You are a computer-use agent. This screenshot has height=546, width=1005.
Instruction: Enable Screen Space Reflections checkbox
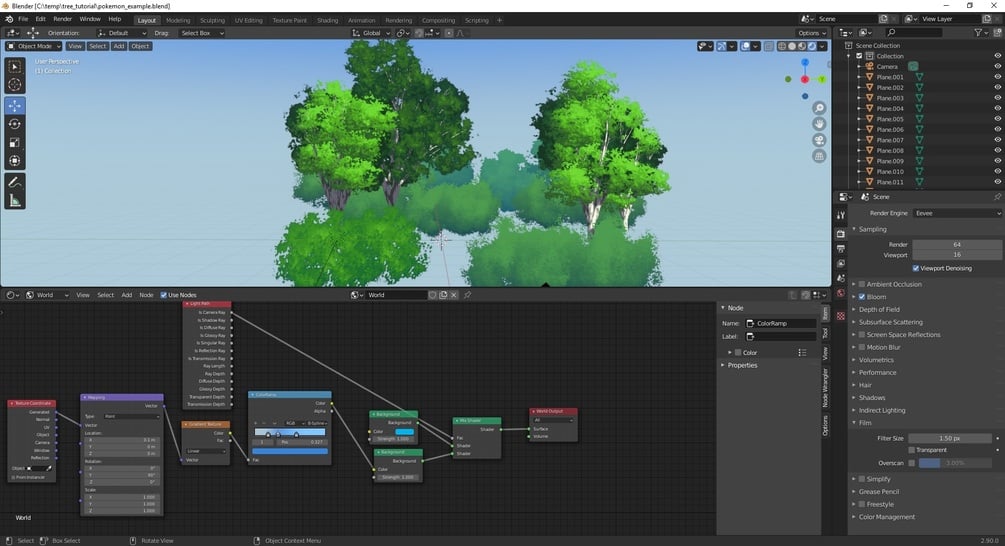[x=862, y=335]
